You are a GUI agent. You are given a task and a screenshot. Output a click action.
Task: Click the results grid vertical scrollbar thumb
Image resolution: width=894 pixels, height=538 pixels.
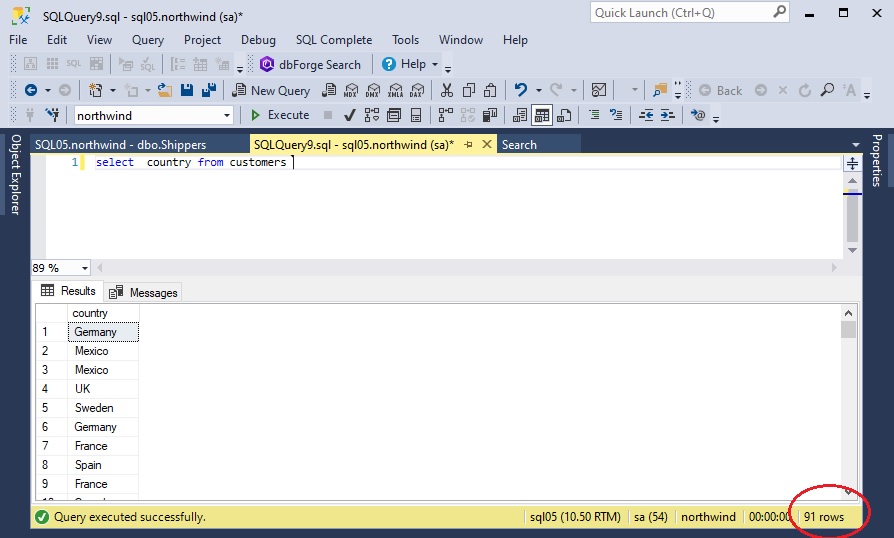pyautogui.click(x=848, y=329)
